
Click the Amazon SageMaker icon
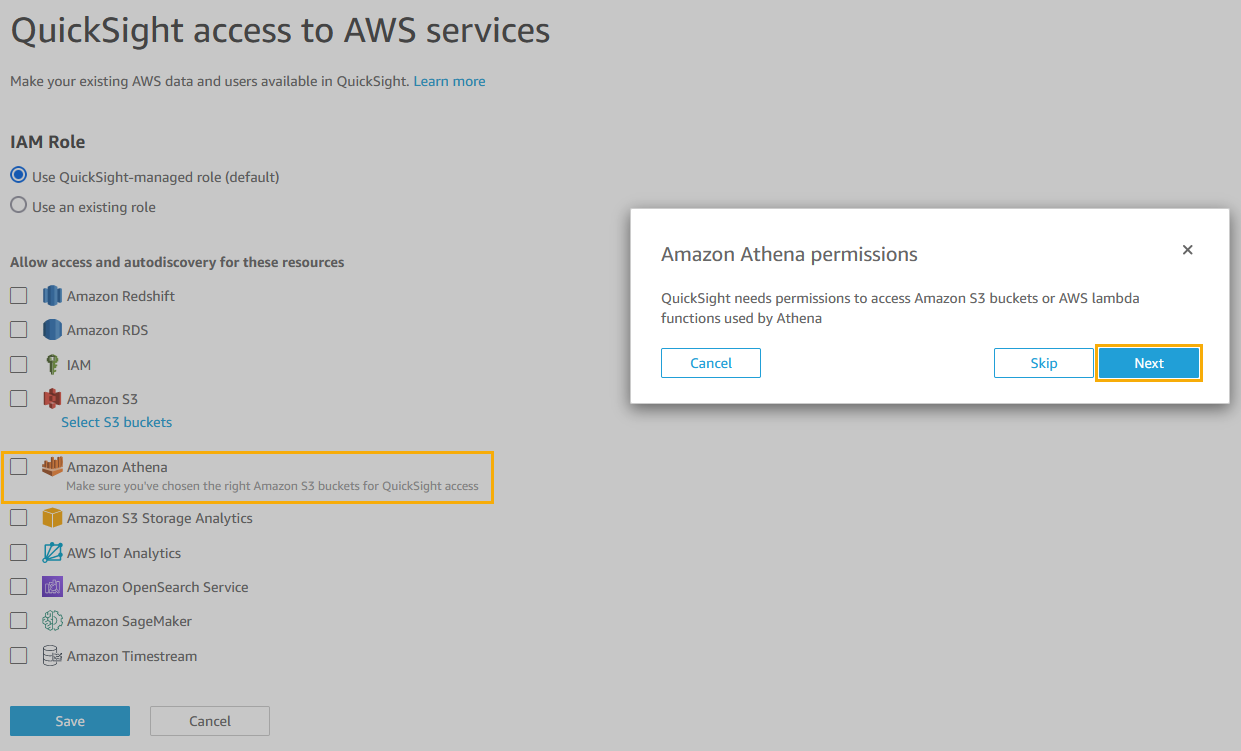52,621
